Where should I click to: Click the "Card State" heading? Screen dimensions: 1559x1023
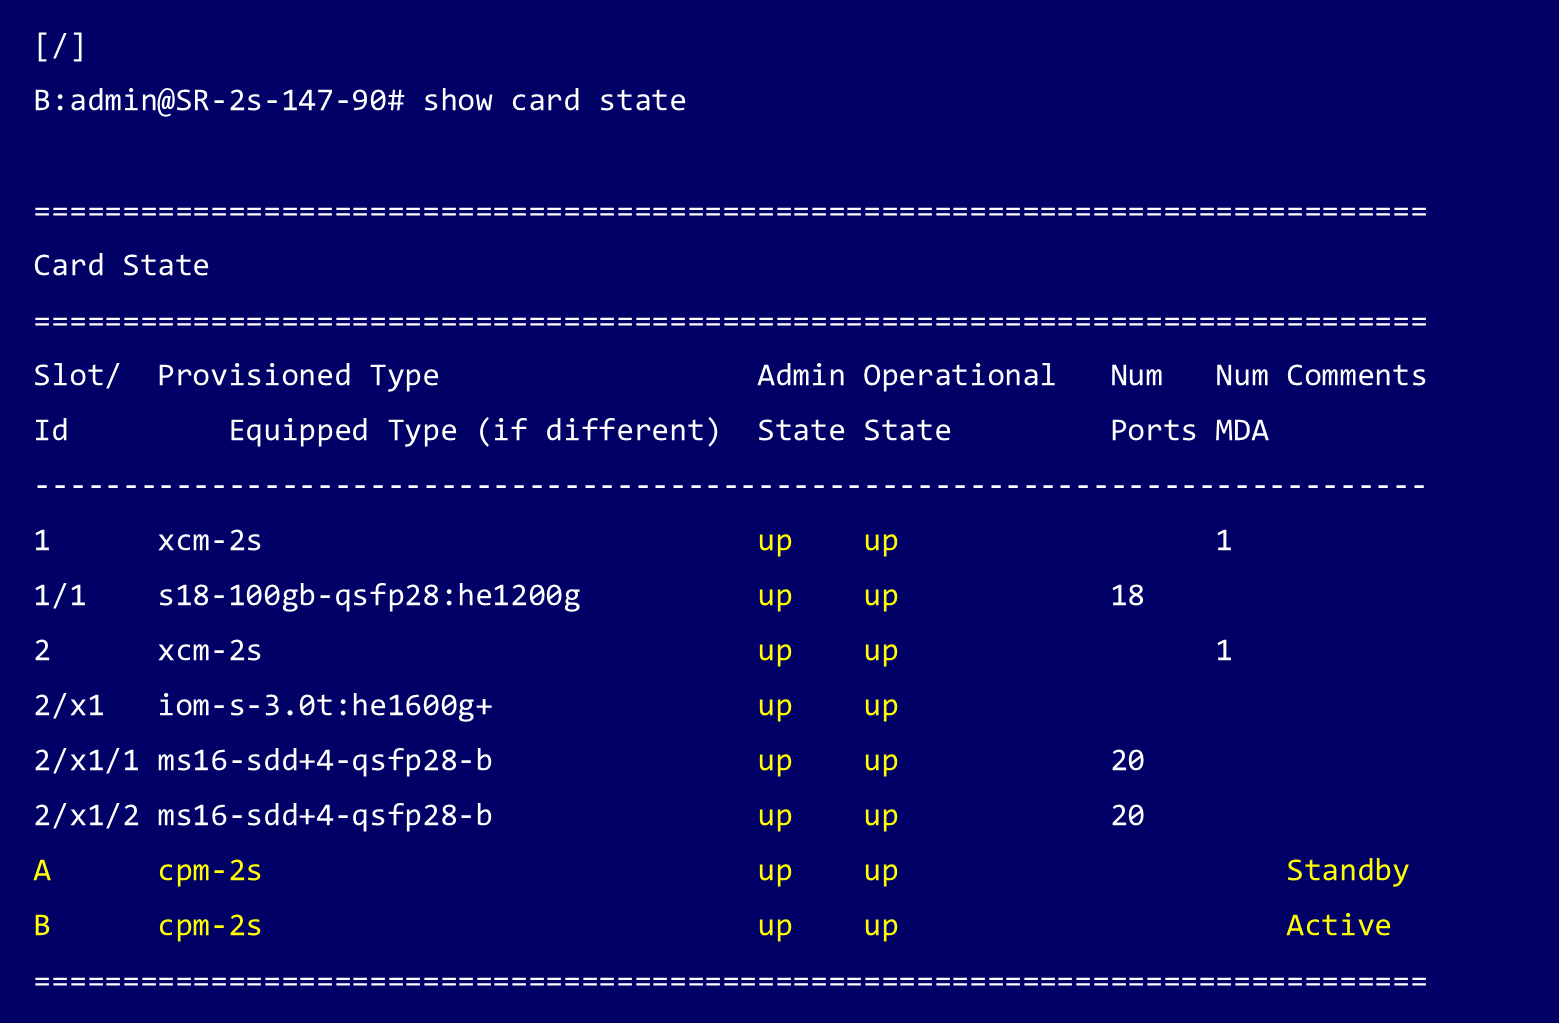[121, 266]
